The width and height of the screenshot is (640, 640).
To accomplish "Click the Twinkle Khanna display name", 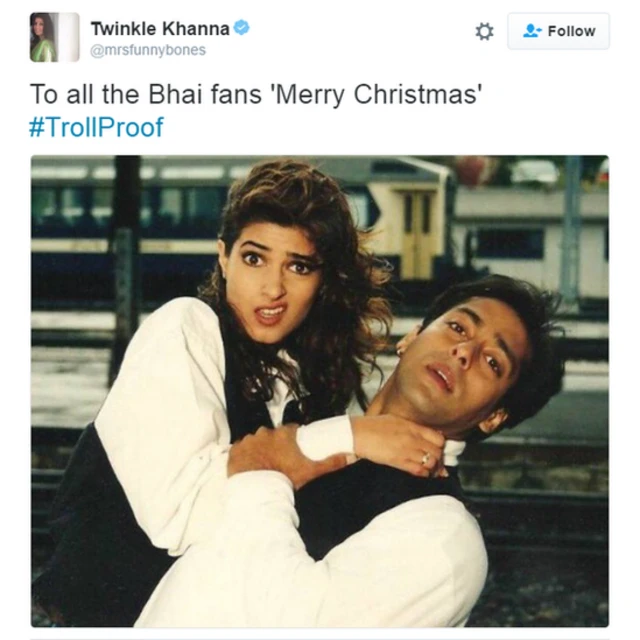I will [160, 29].
